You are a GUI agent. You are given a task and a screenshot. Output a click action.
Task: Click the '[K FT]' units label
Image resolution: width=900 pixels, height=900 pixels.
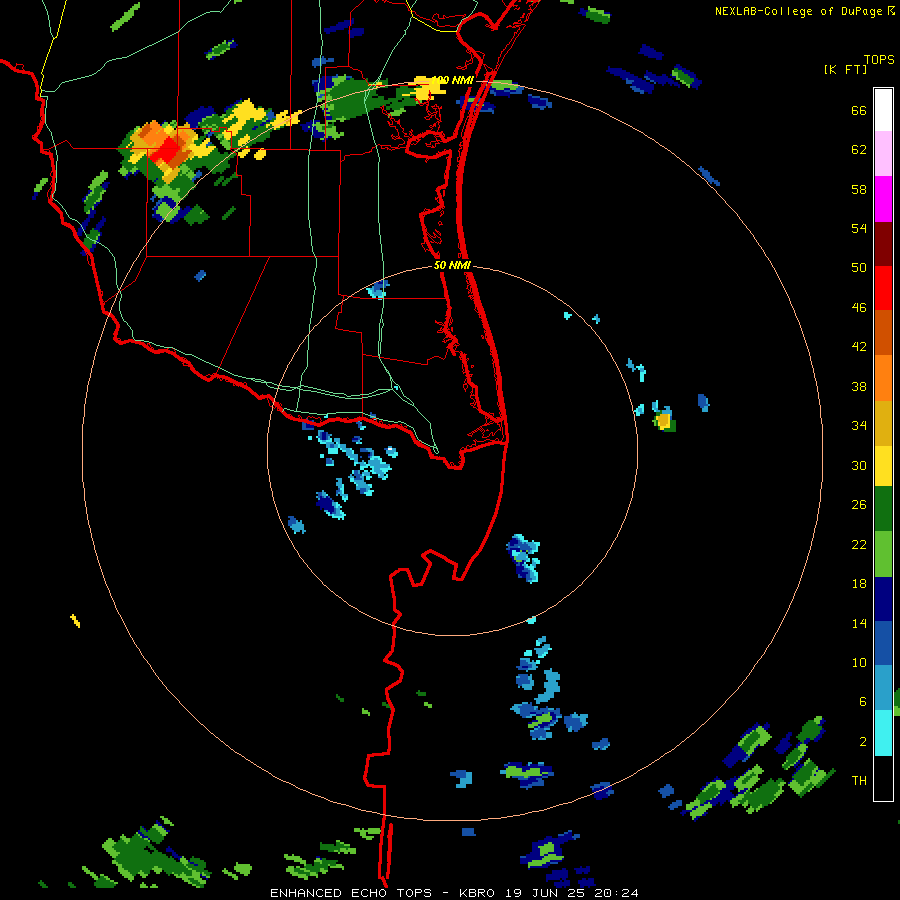[845, 70]
